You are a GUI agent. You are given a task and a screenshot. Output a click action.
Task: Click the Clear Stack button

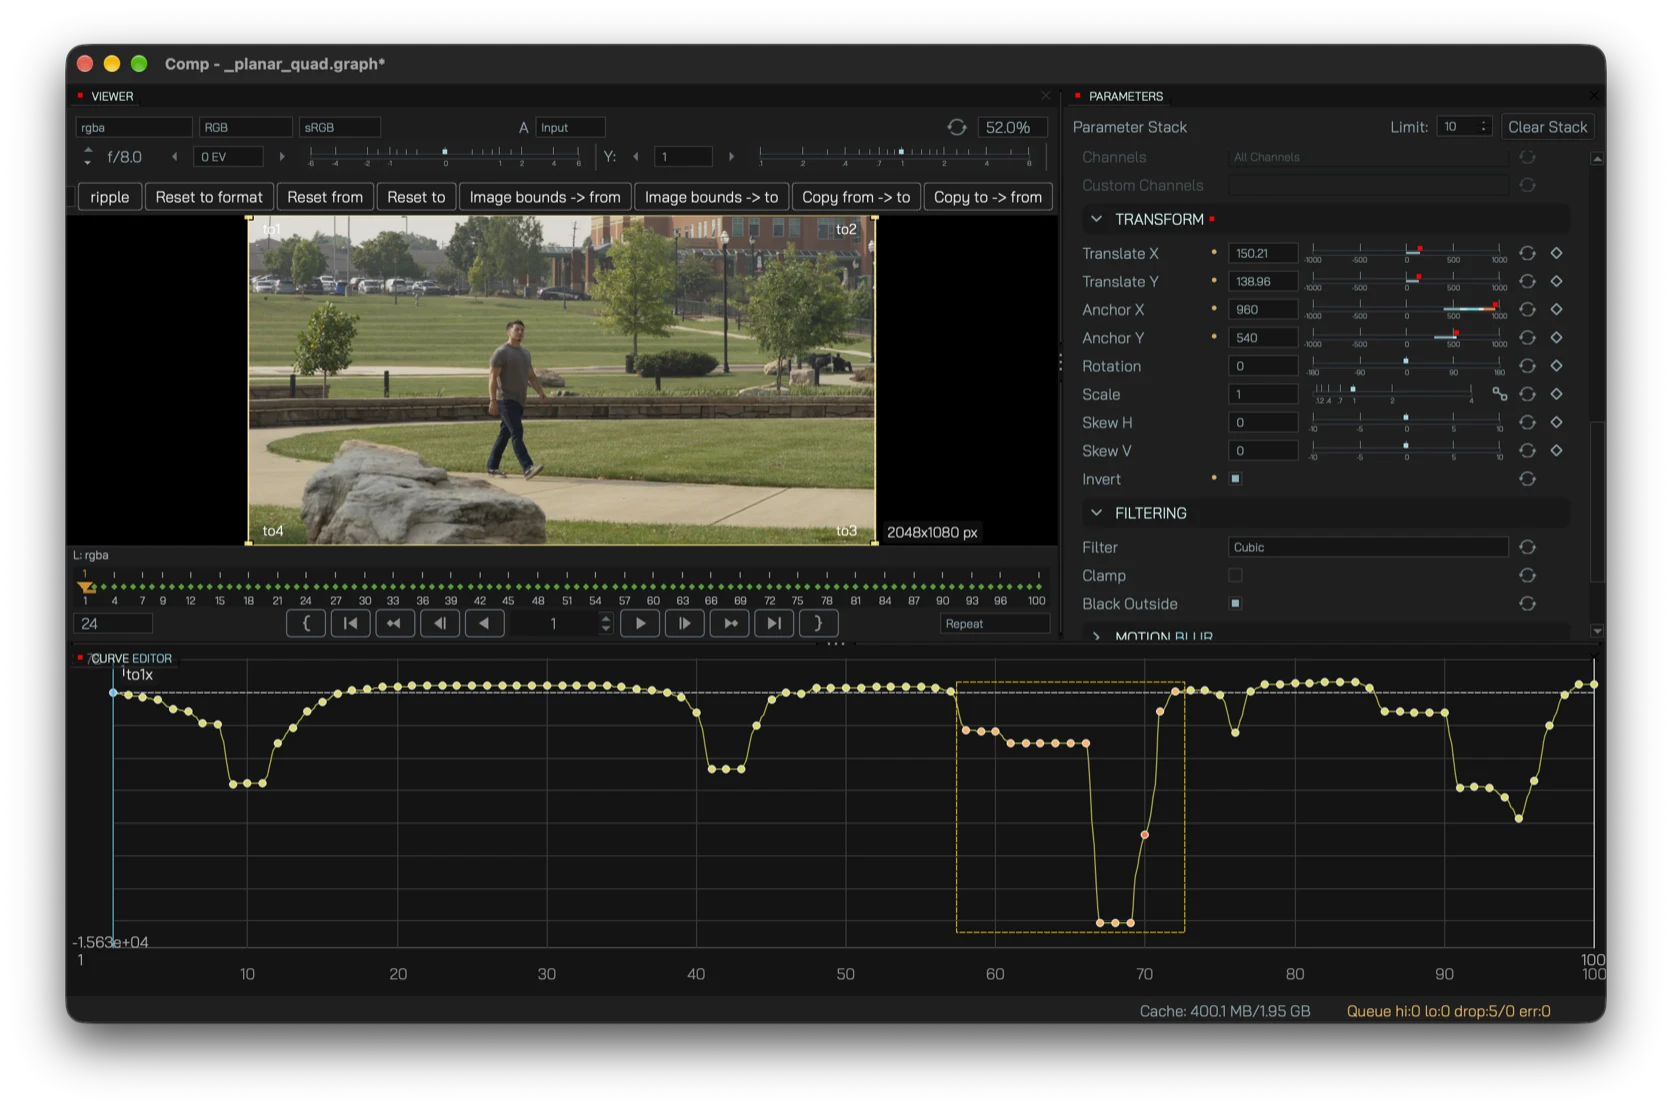coord(1547,127)
